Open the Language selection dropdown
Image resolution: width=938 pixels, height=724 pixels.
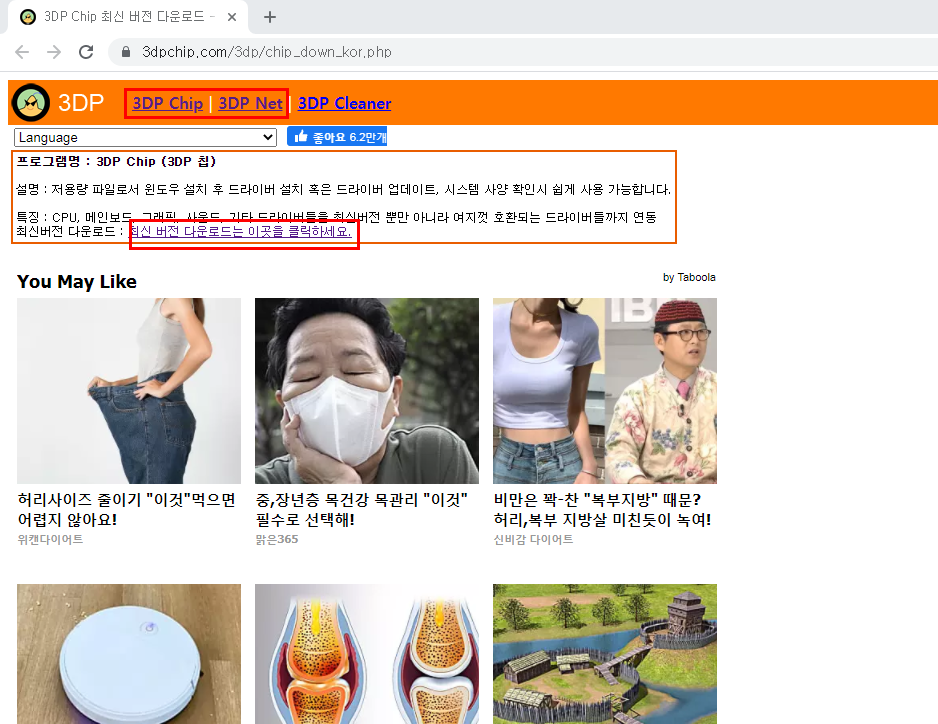pos(145,137)
